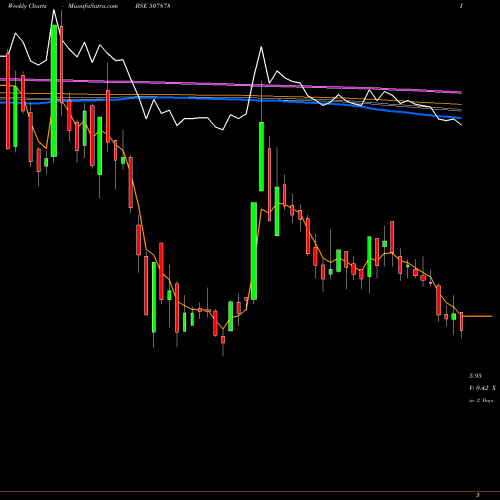The height and width of the screenshot is (500, 500).
Task: Click the "3.93" price value
Action: coord(475,376)
